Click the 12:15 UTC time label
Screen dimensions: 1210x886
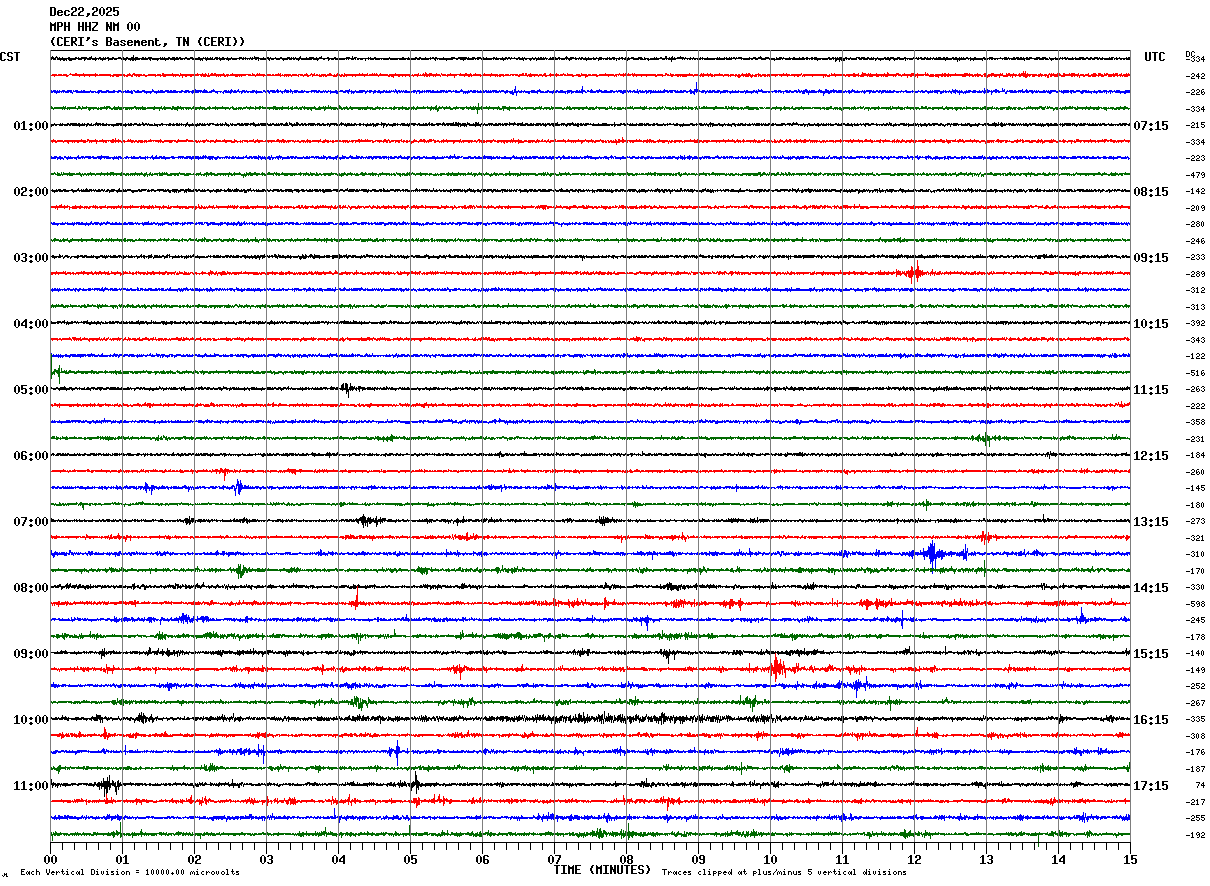tap(1151, 456)
